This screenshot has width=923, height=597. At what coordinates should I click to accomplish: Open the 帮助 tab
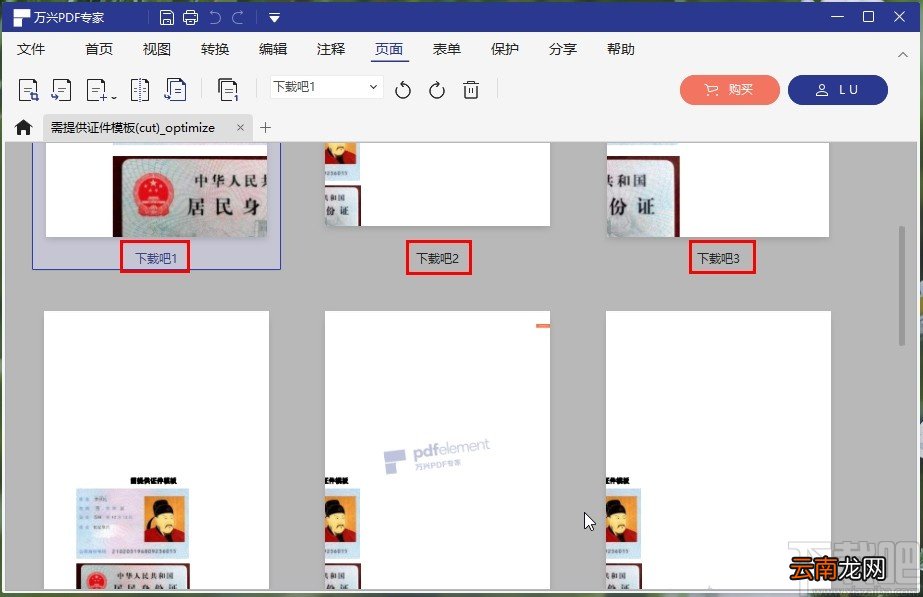(x=621, y=49)
